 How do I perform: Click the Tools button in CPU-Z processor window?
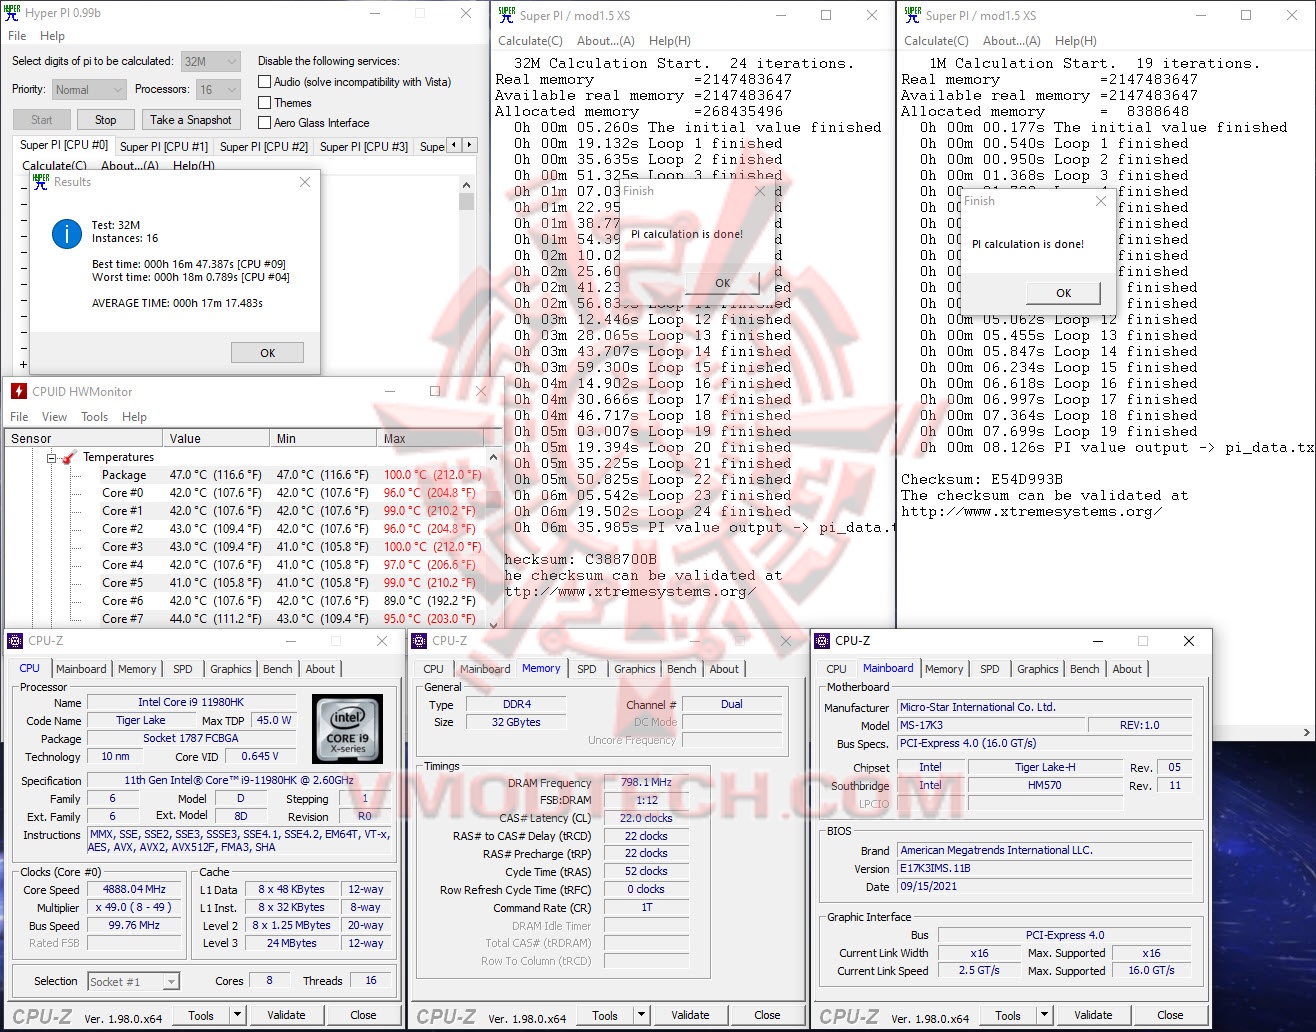[201, 1015]
